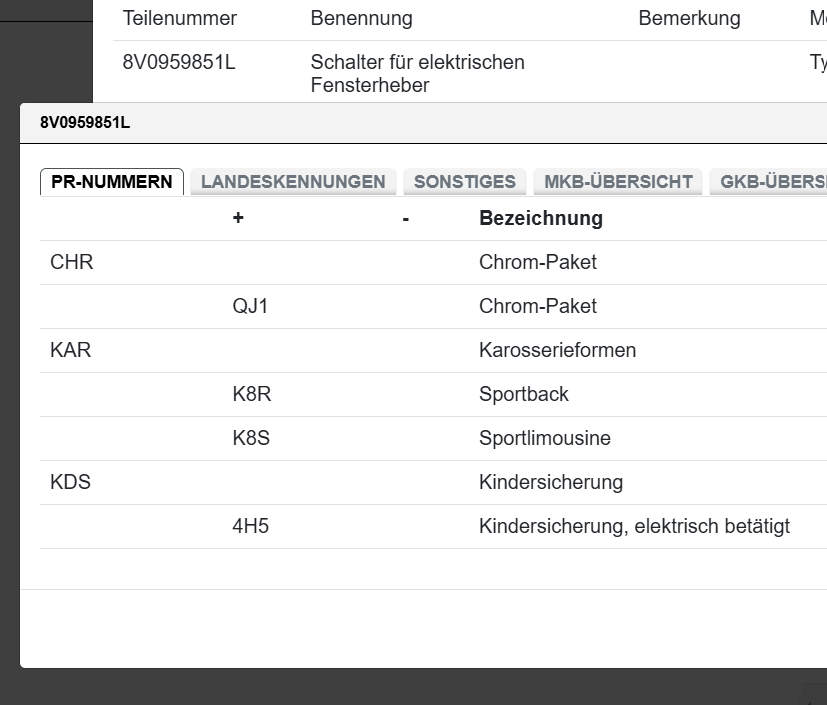Click the Teilenummer column header
Viewport: 827px width, 705px height.
click(x=180, y=19)
